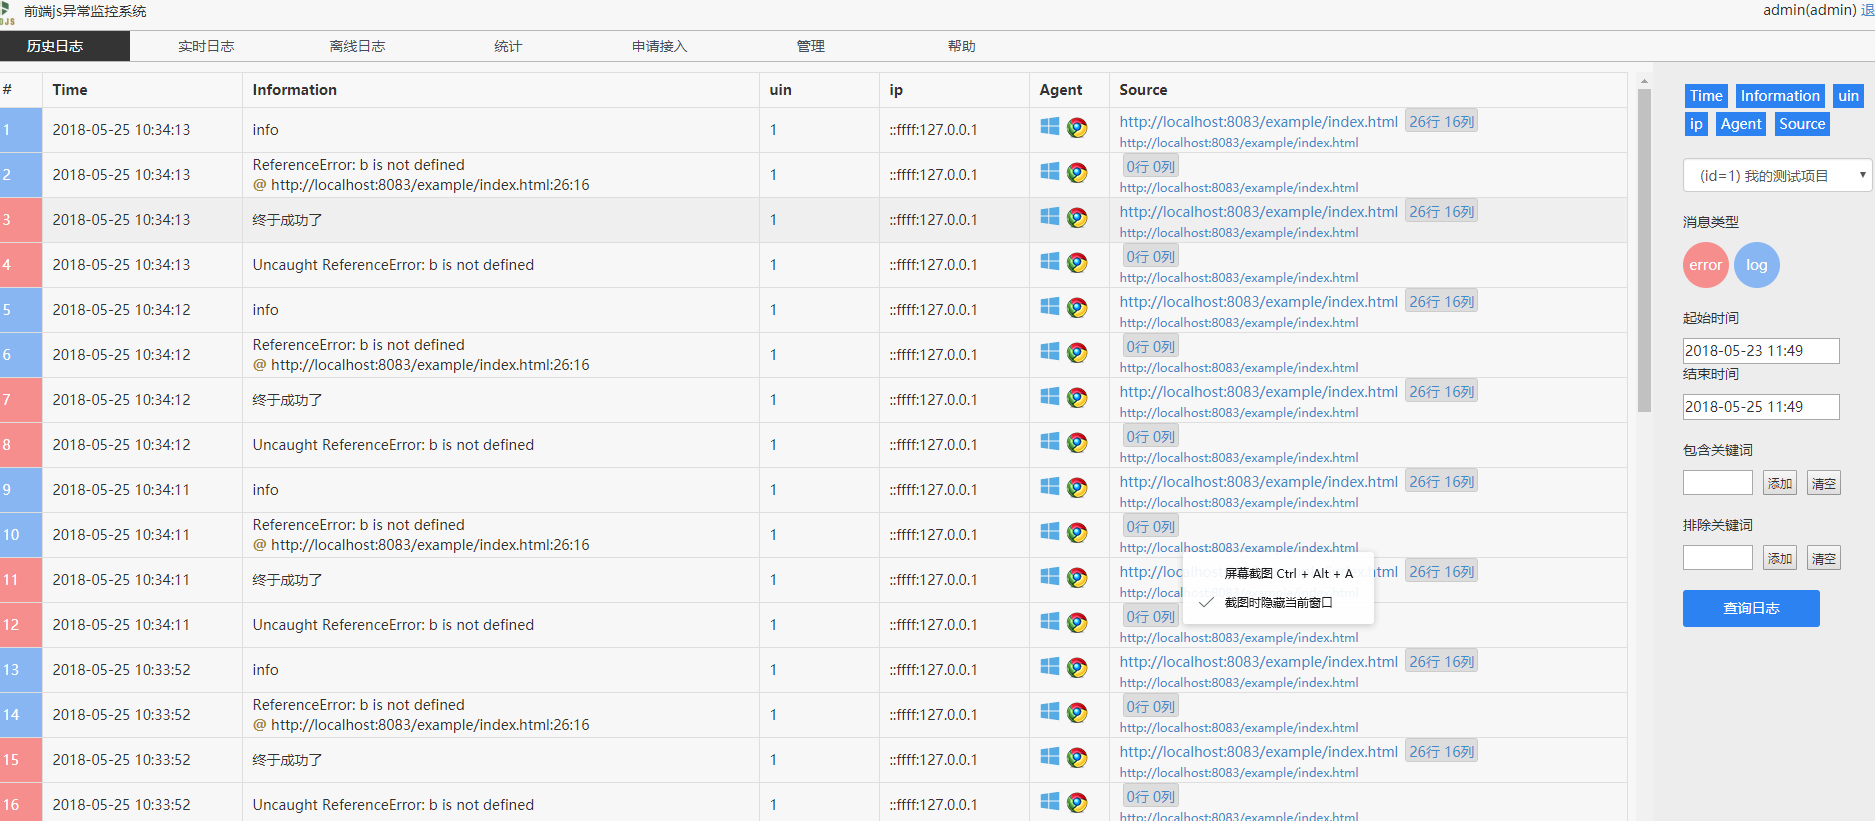The height and width of the screenshot is (821, 1875).
Task: Open row 5 source link index.html
Action: coord(1258,301)
